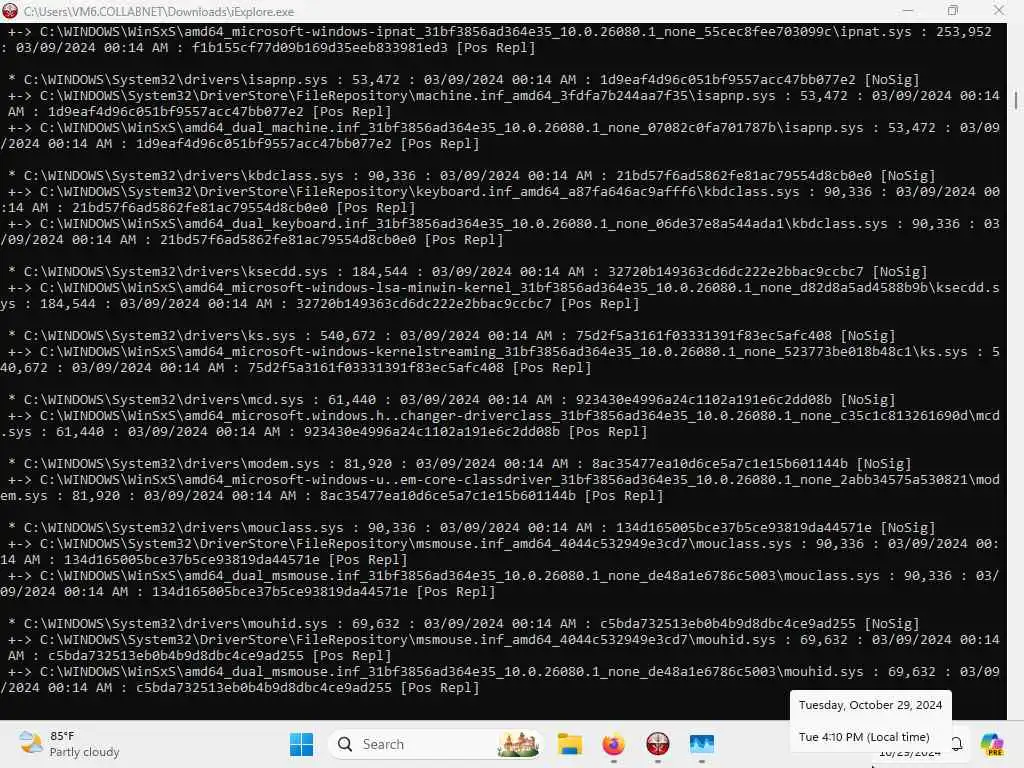Click the 'System32\drivers\ksecdd.sys' line
The image size is (1024, 768).
[x=468, y=272]
